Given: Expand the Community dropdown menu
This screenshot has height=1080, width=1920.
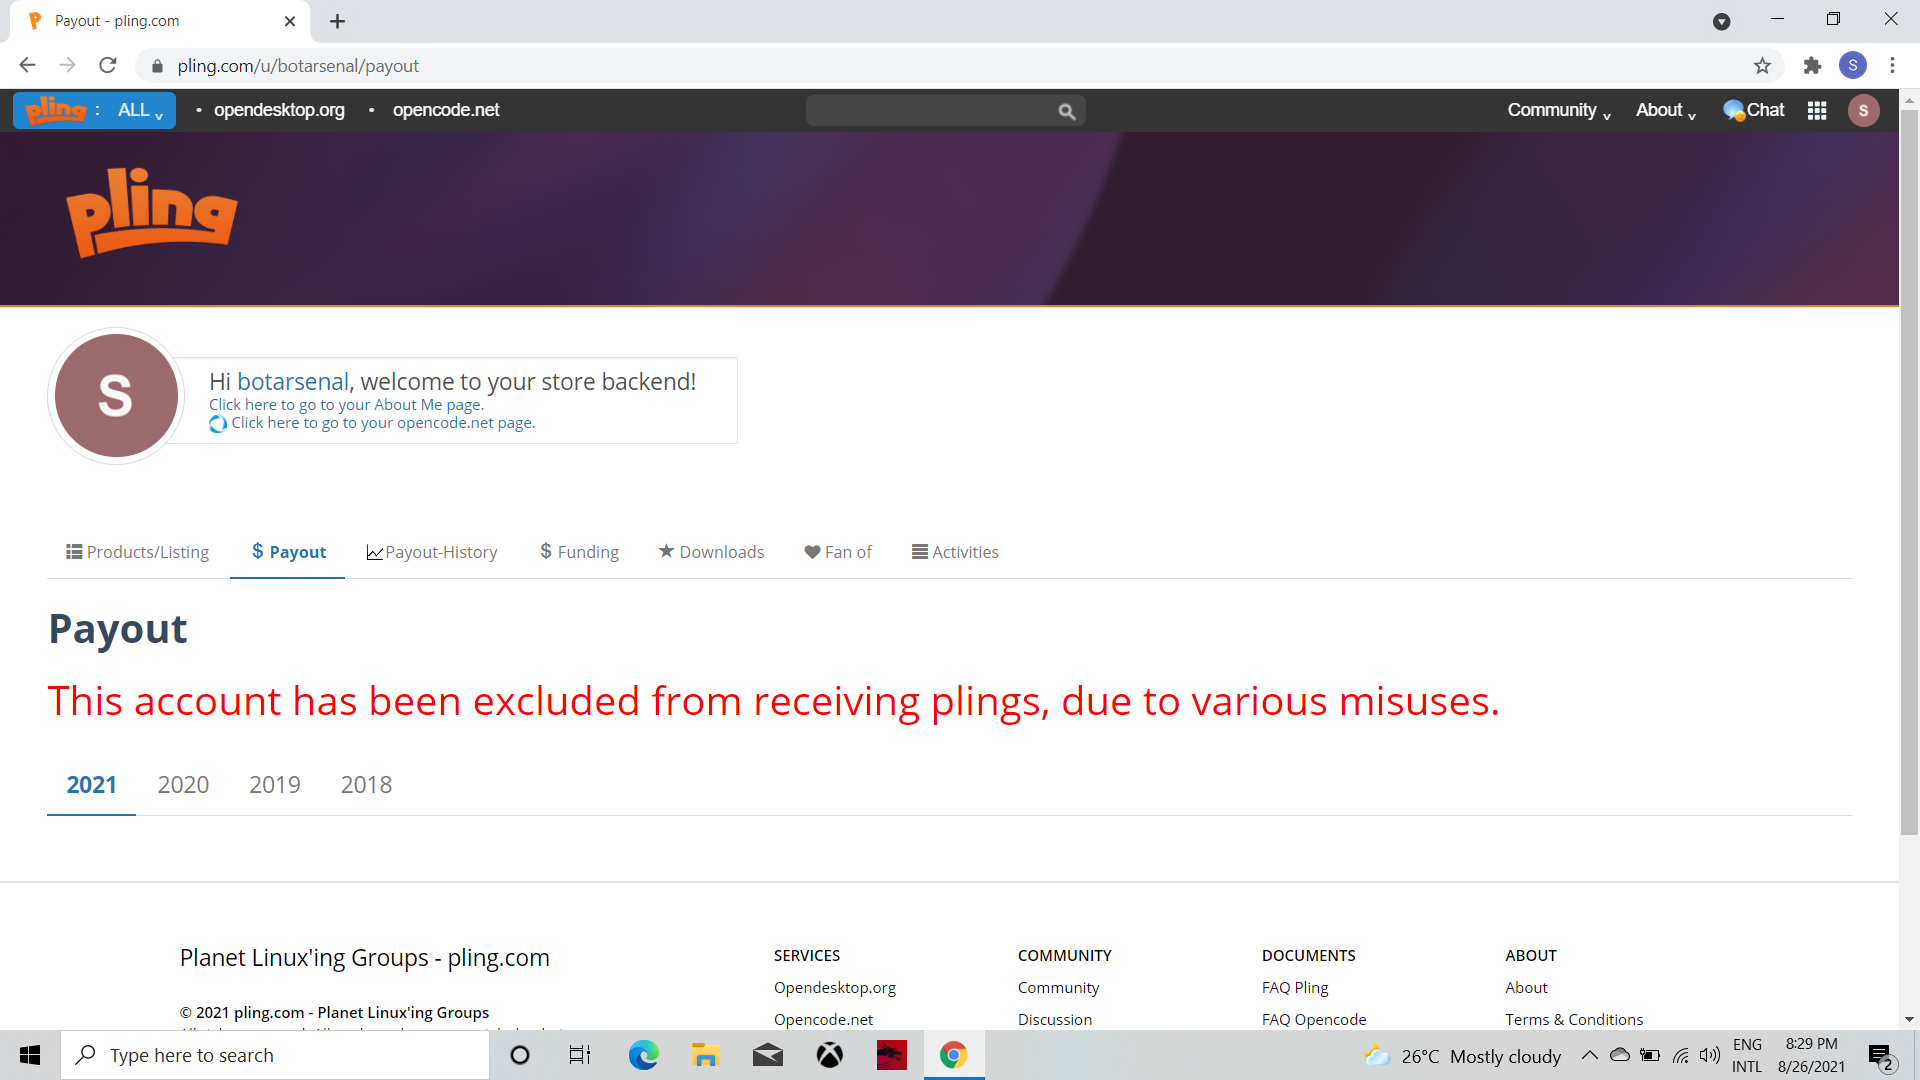Looking at the screenshot, I should coord(1558,110).
